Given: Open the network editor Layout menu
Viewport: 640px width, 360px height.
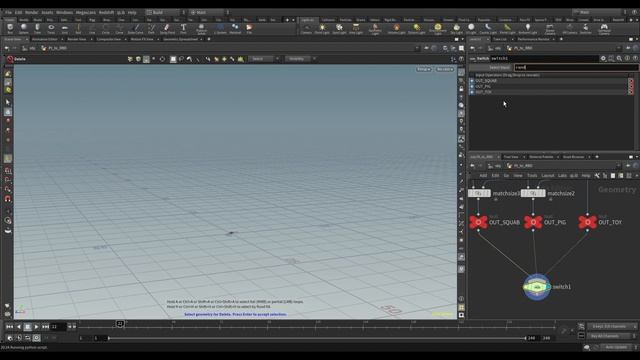Looking at the screenshot, I should pyautogui.click(x=547, y=176).
